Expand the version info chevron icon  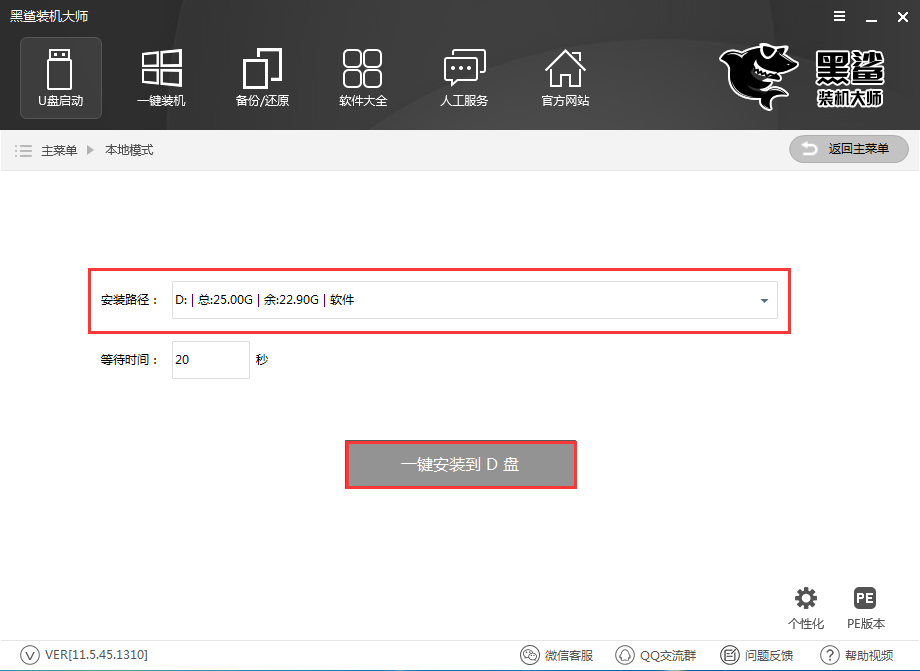click(x=30, y=655)
